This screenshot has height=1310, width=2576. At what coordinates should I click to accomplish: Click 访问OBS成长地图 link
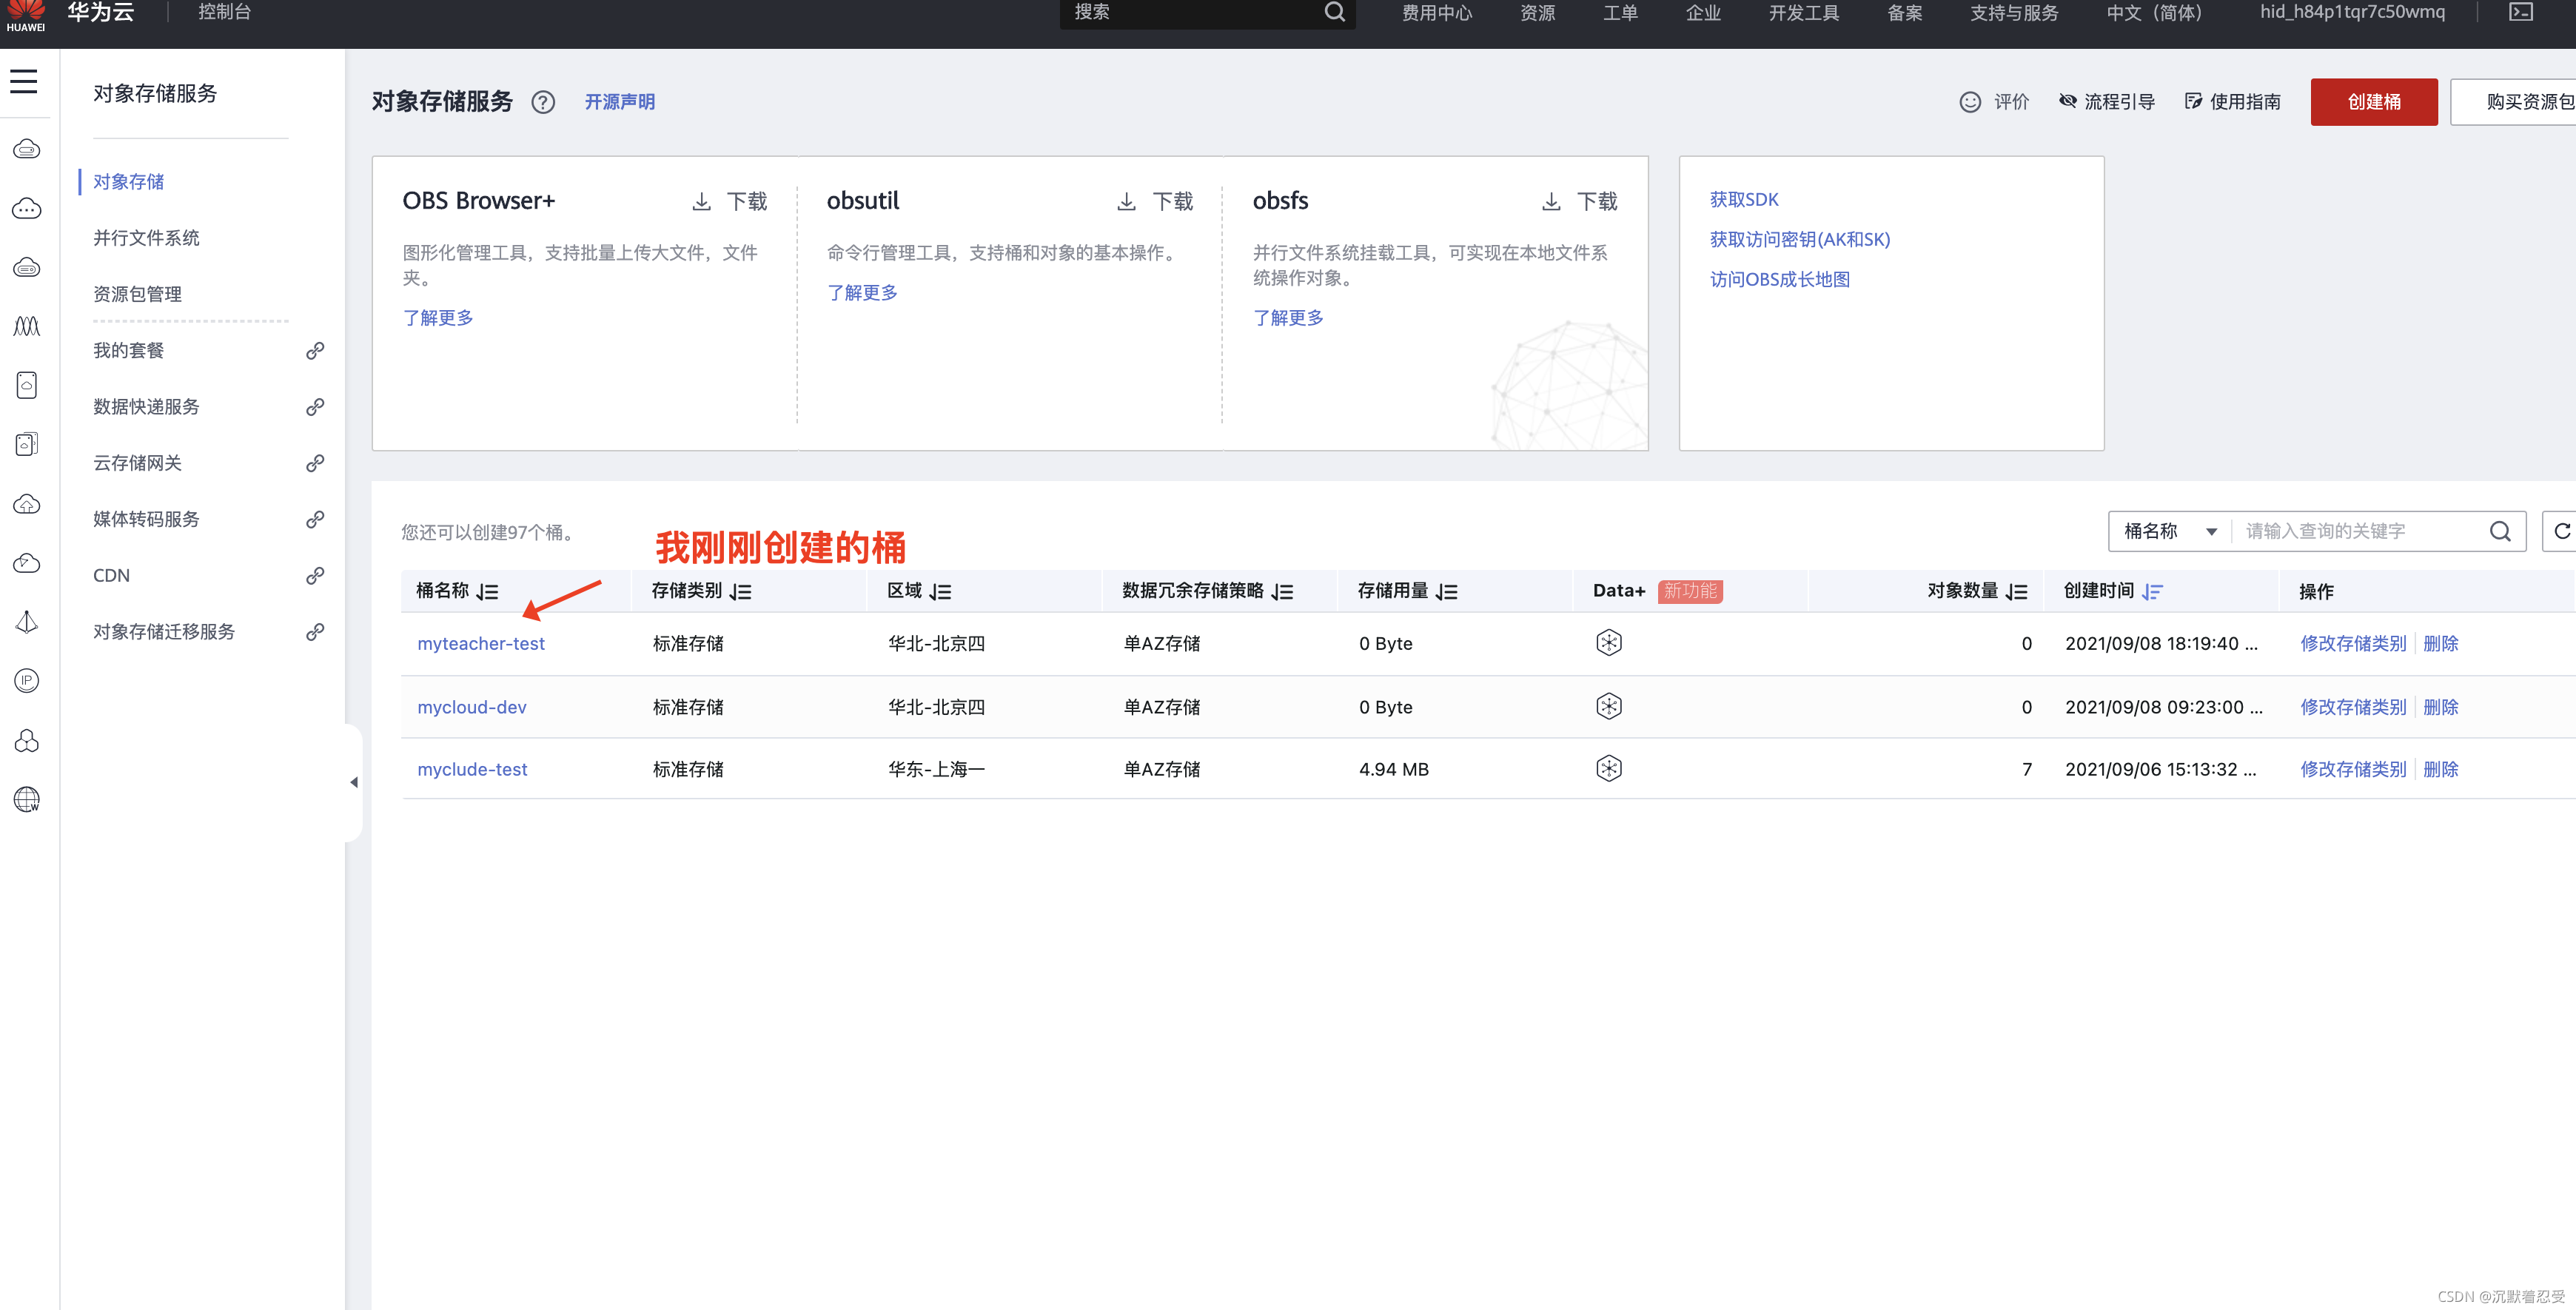[x=1780, y=280]
